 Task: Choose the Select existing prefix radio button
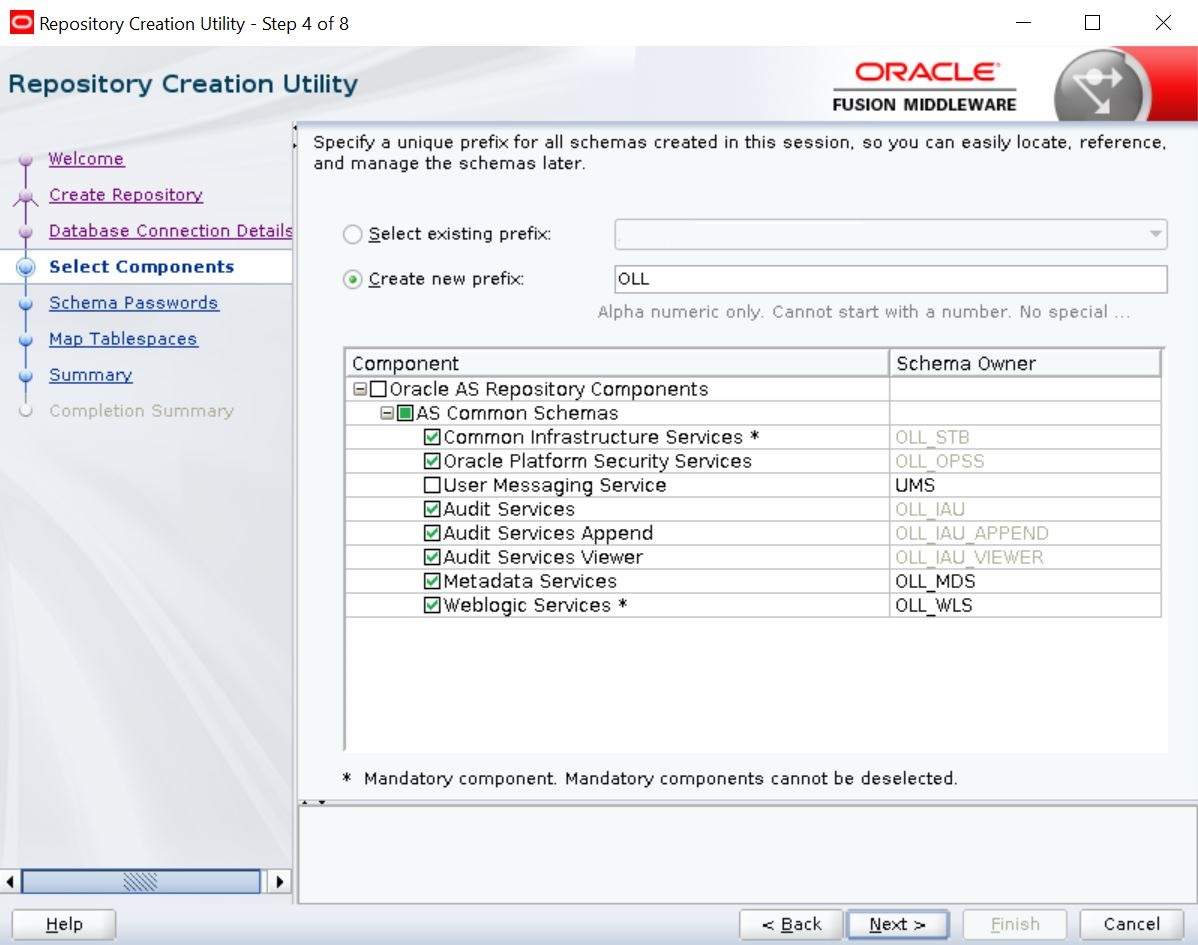pyautogui.click(x=352, y=235)
